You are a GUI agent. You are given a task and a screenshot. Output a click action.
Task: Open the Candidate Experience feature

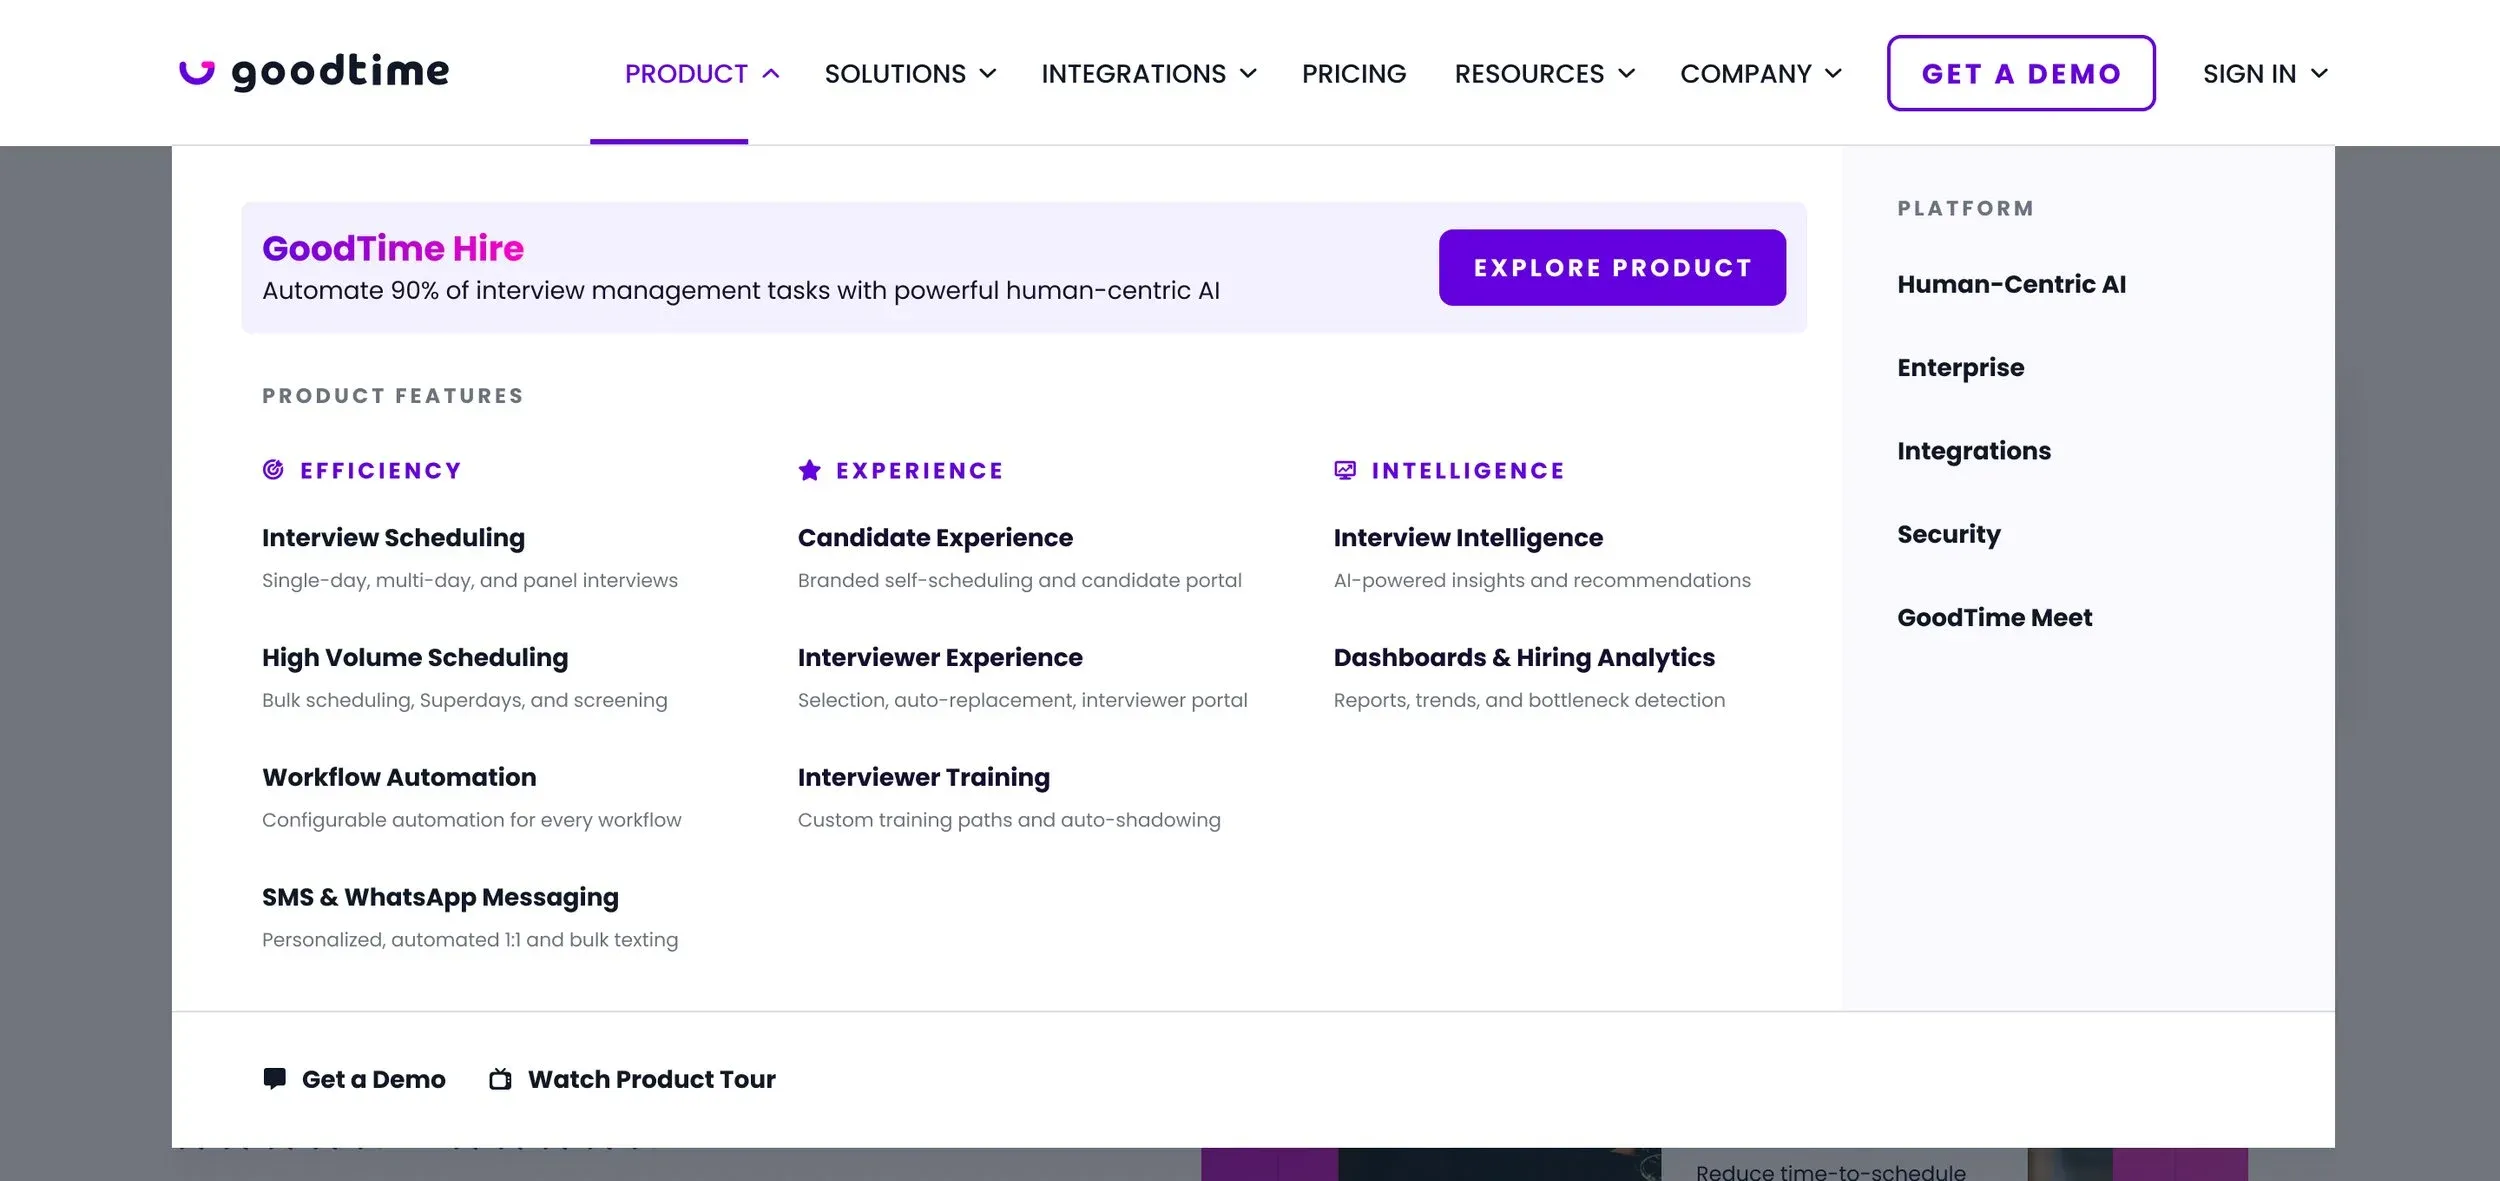935,538
